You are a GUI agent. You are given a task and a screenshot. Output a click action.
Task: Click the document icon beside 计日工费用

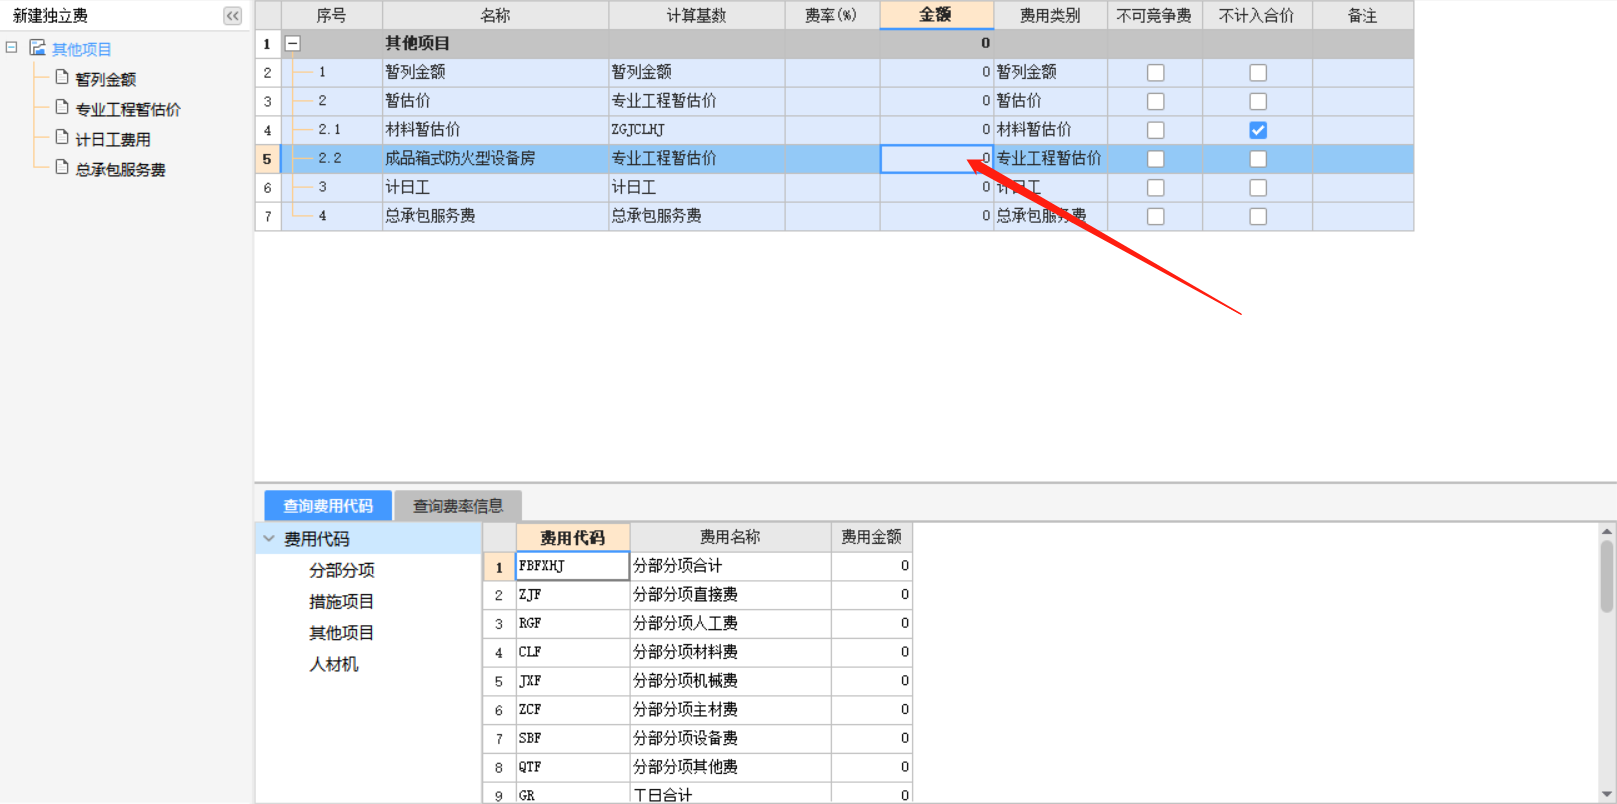(x=62, y=137)
